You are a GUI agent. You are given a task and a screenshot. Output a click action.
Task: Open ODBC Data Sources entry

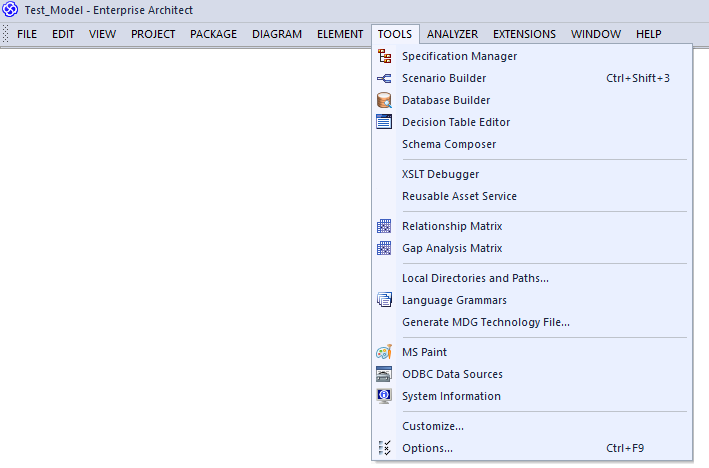click(x=532, y=374)
